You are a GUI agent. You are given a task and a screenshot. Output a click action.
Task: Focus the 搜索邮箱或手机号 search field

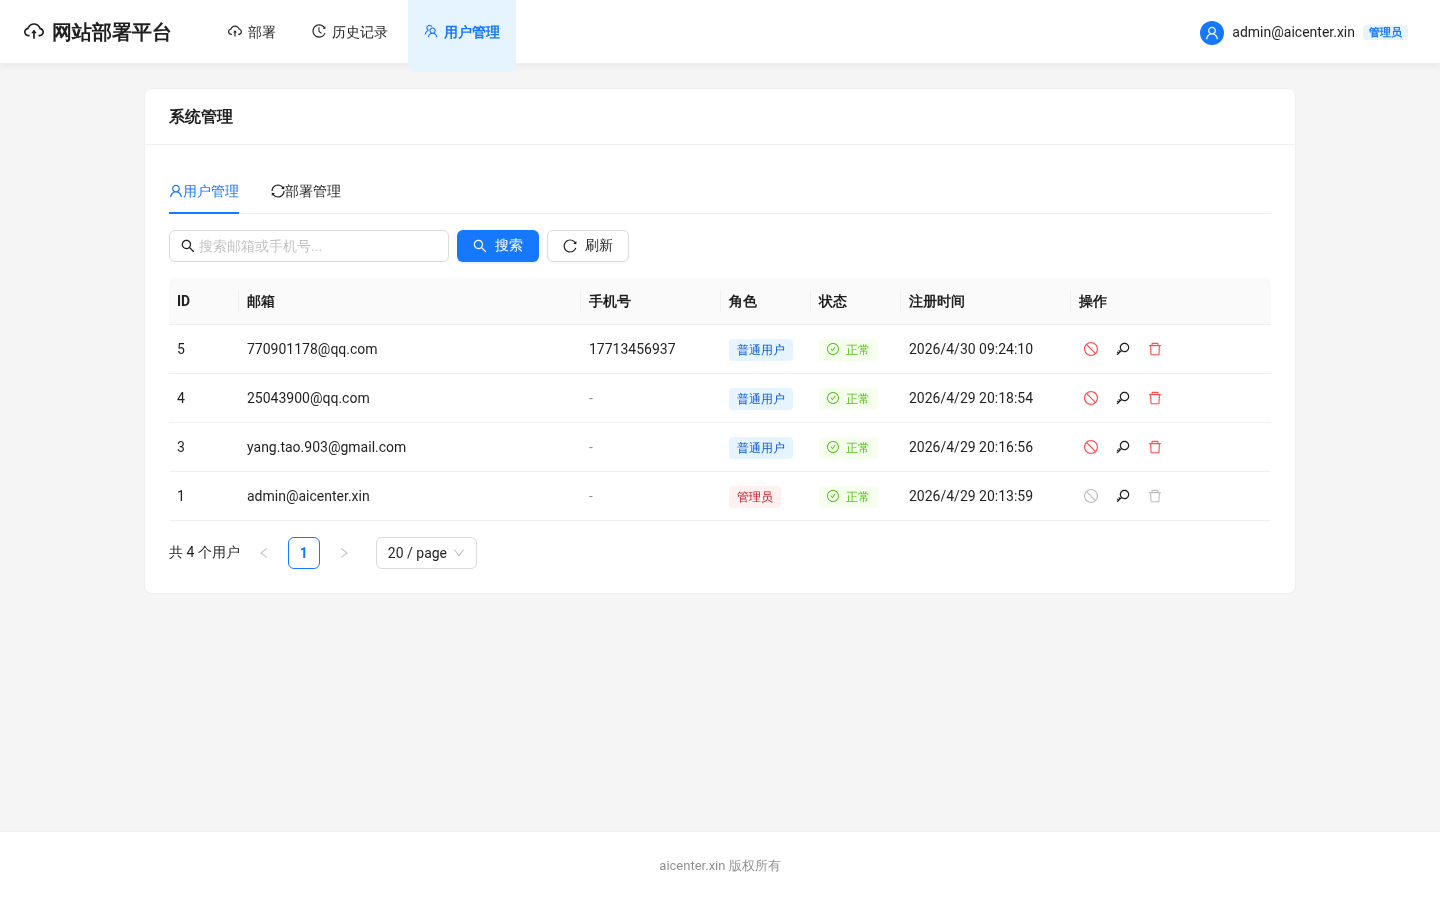(309, 246)
